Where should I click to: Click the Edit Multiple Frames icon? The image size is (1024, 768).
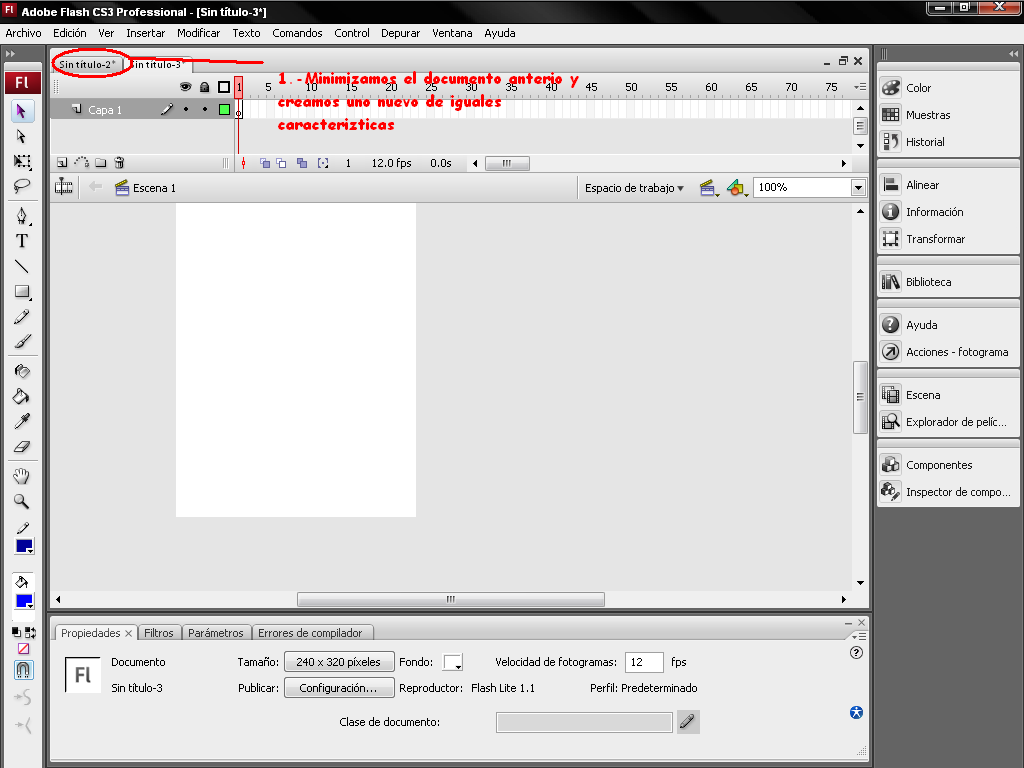[302, 163]
